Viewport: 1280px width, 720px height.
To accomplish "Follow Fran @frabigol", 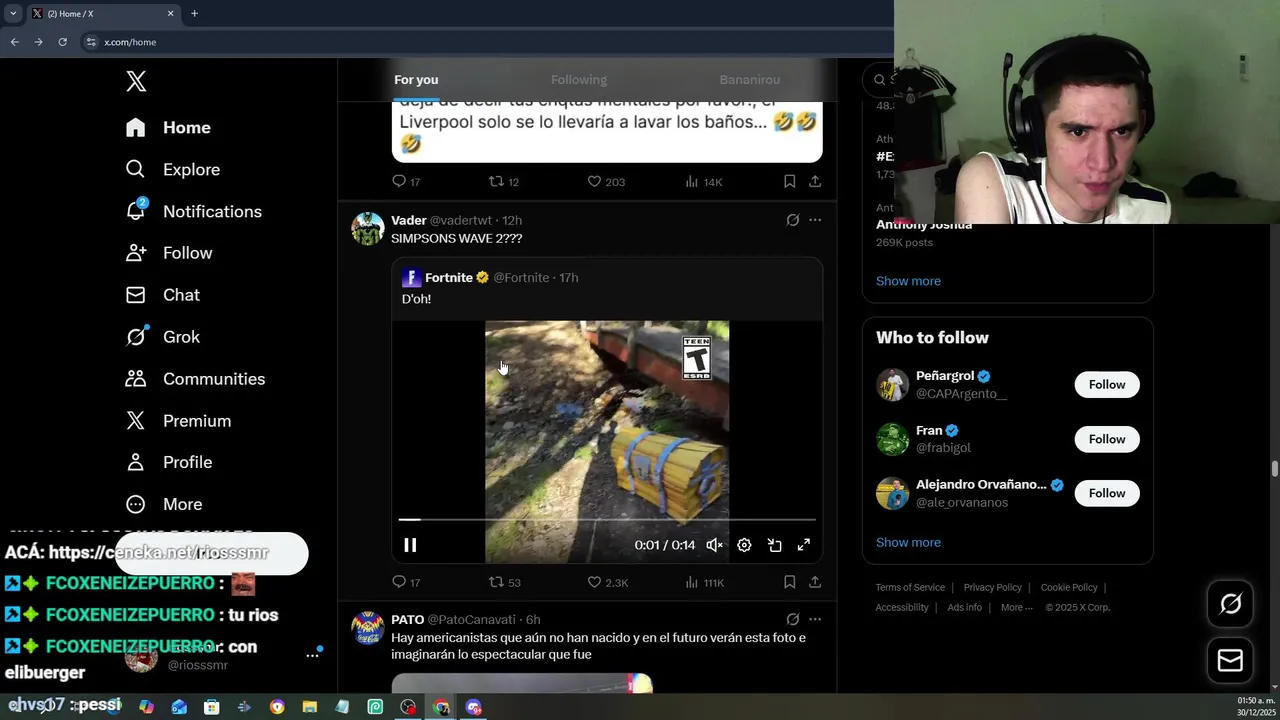I will coord(1107,439).
